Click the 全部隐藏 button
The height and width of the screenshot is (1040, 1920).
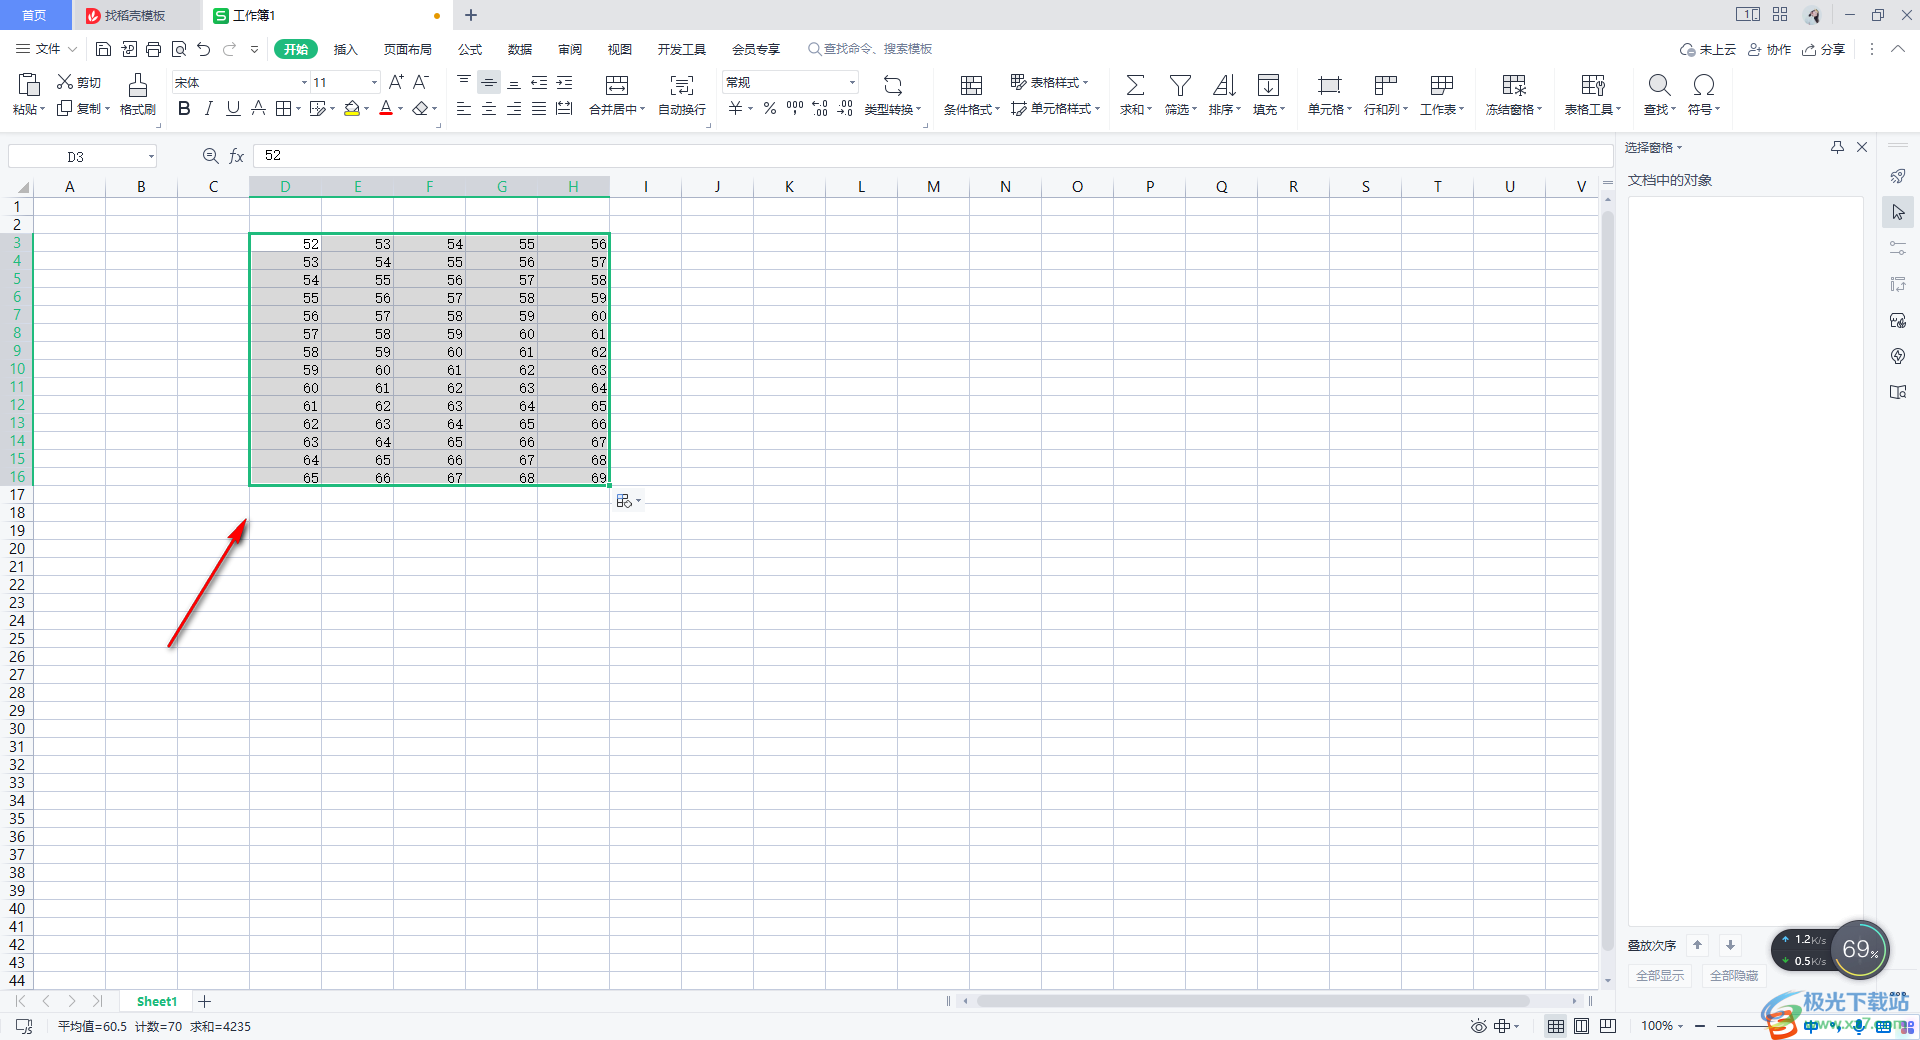click(1734, 976)
